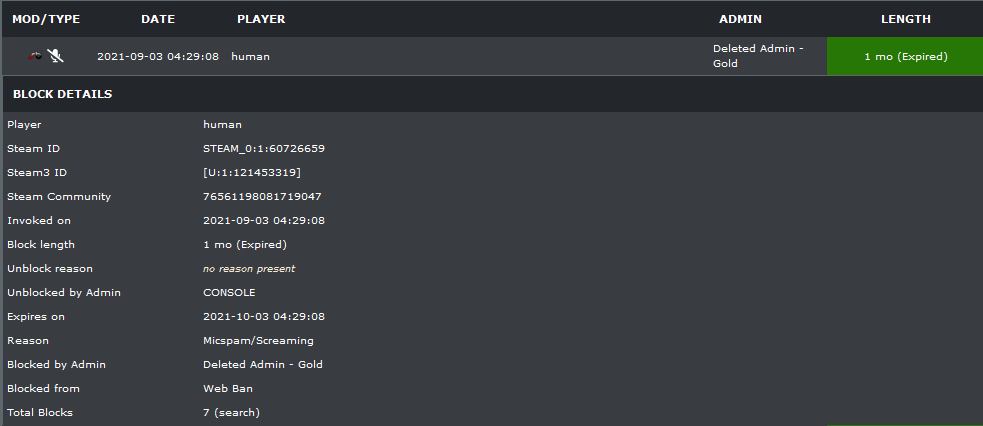The width and height of the screenshot is (983, 426).
Task: Click the BLOCK DETAILS heading
Action: click(62, 94)
